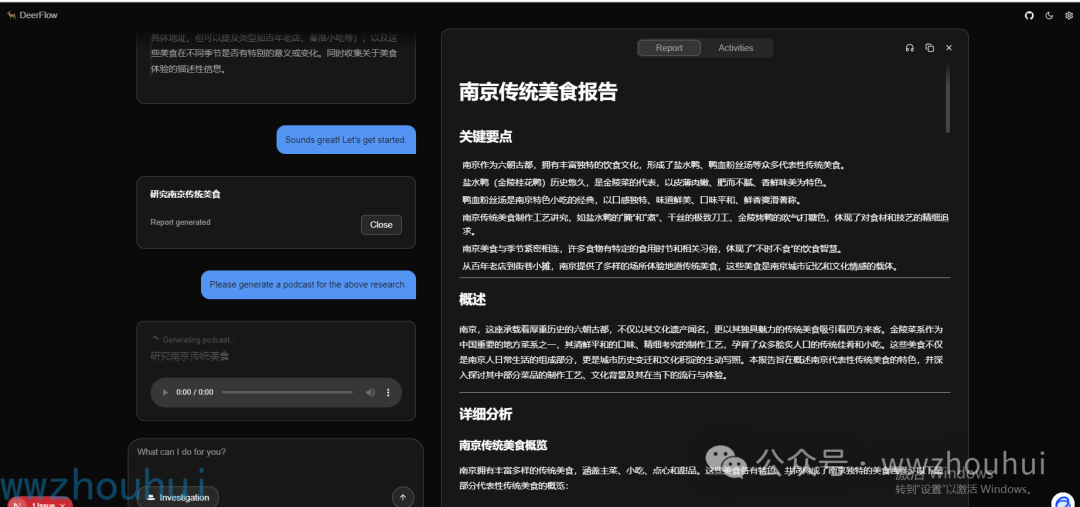Dismiss the '1 Issue' badge with its x

coord(63,504)
